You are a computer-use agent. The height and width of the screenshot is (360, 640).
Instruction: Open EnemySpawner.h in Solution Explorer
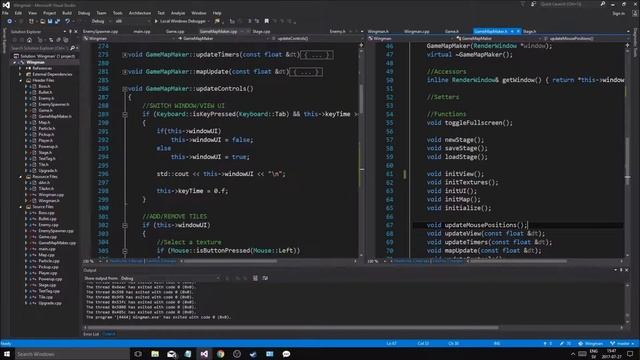tap(53, 104)
